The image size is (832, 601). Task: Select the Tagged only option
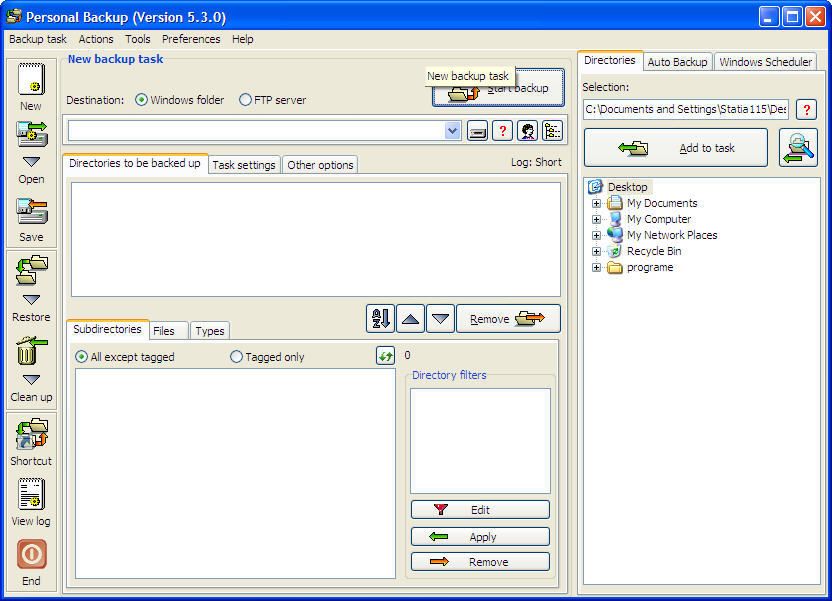(x=236, y=357)
